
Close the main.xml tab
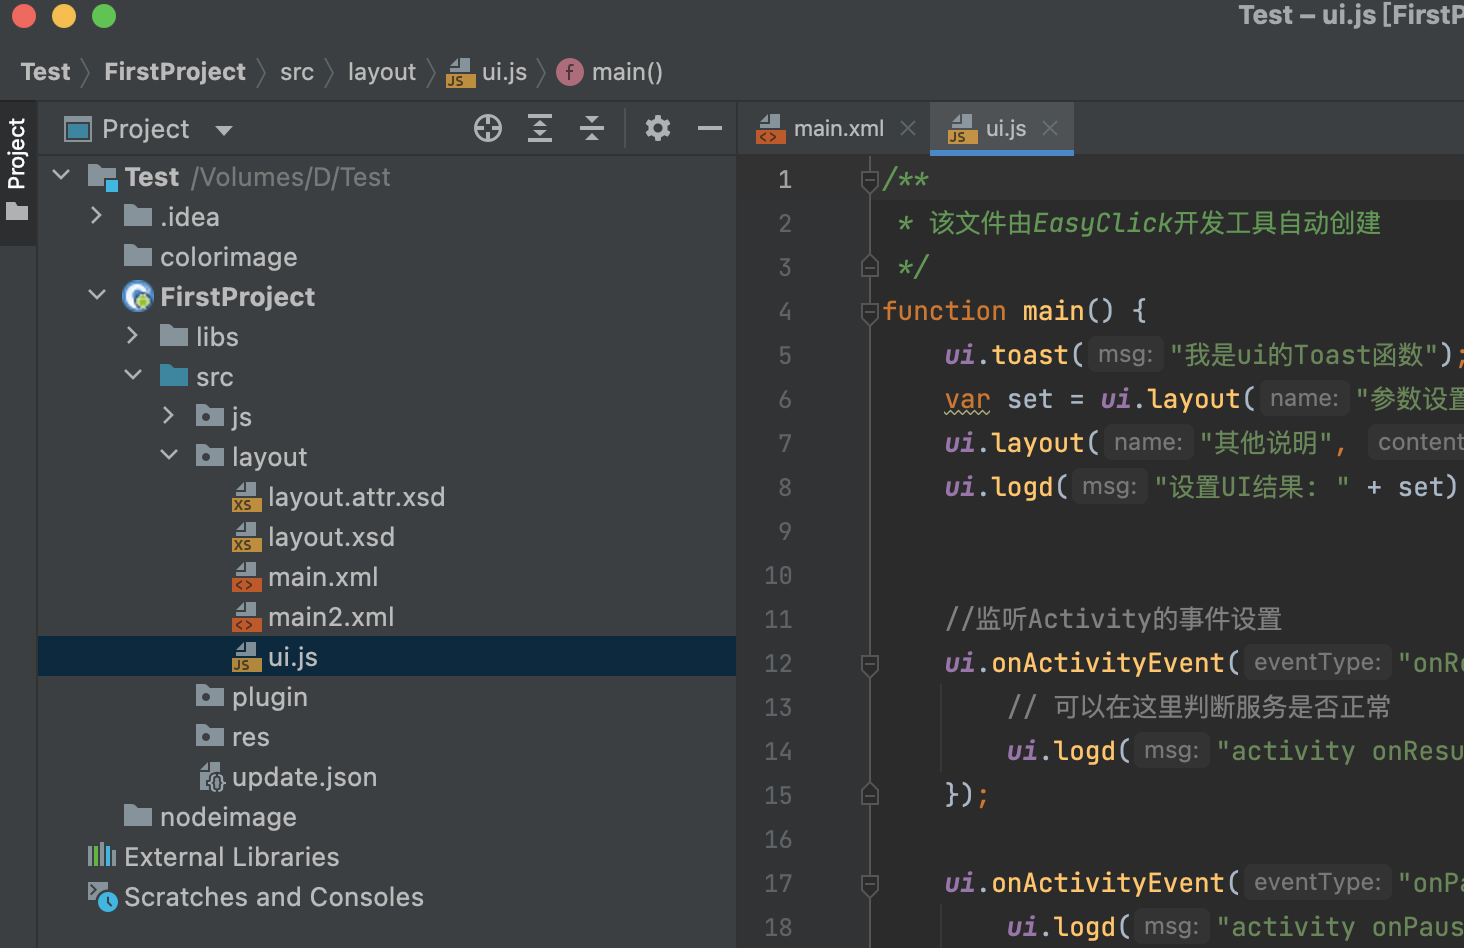point(908,128)
